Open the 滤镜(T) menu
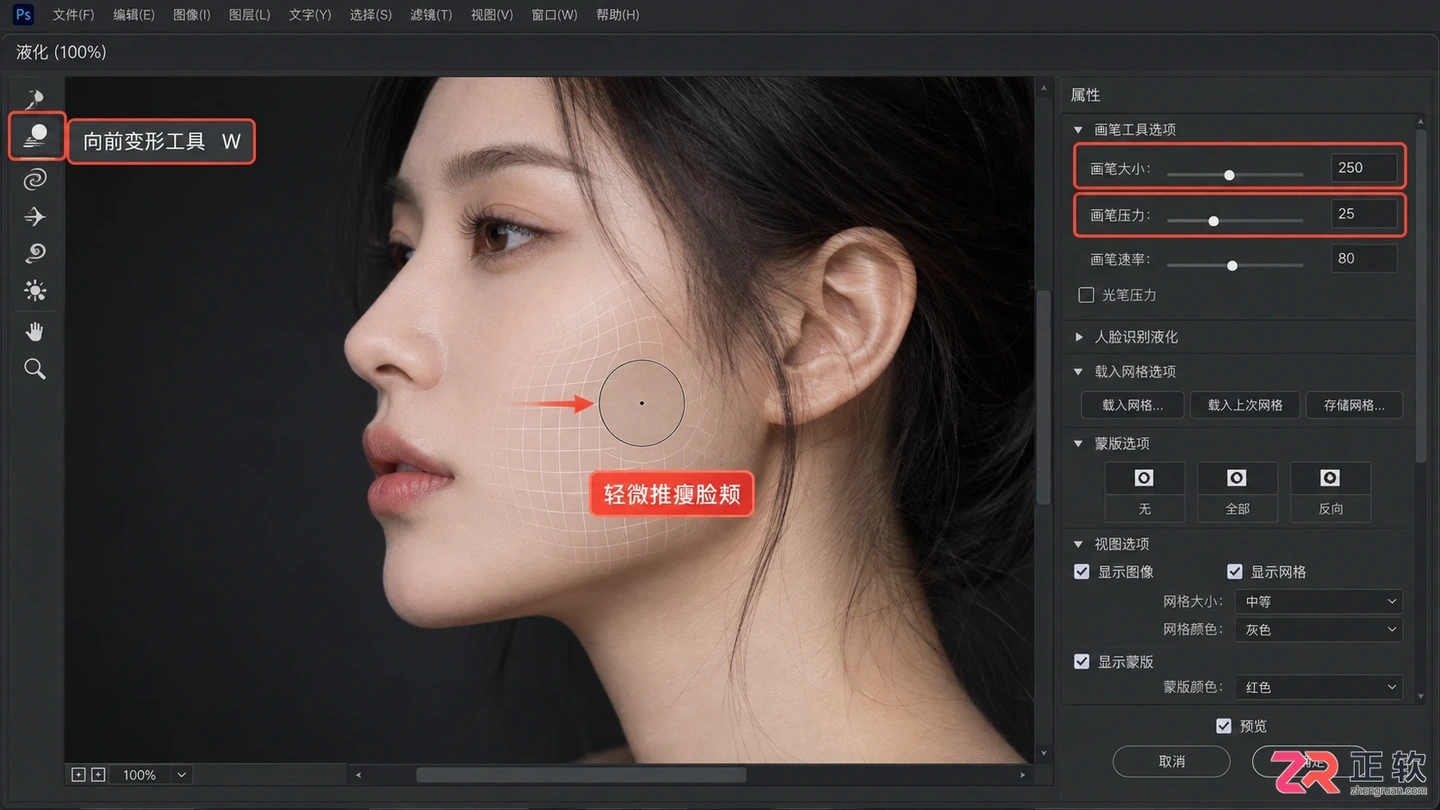Viewport: 1440px width, 810px height. coord(430,15)
